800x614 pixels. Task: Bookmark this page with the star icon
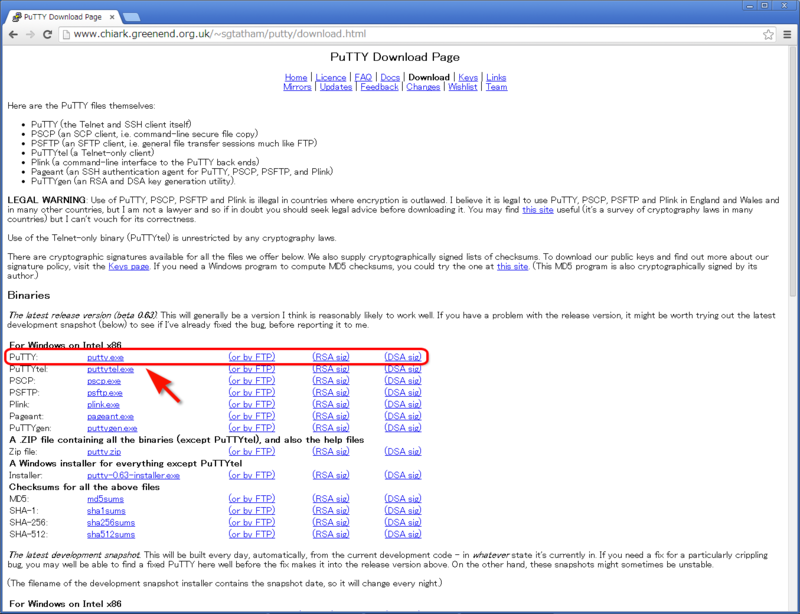(x=768, y=34)
